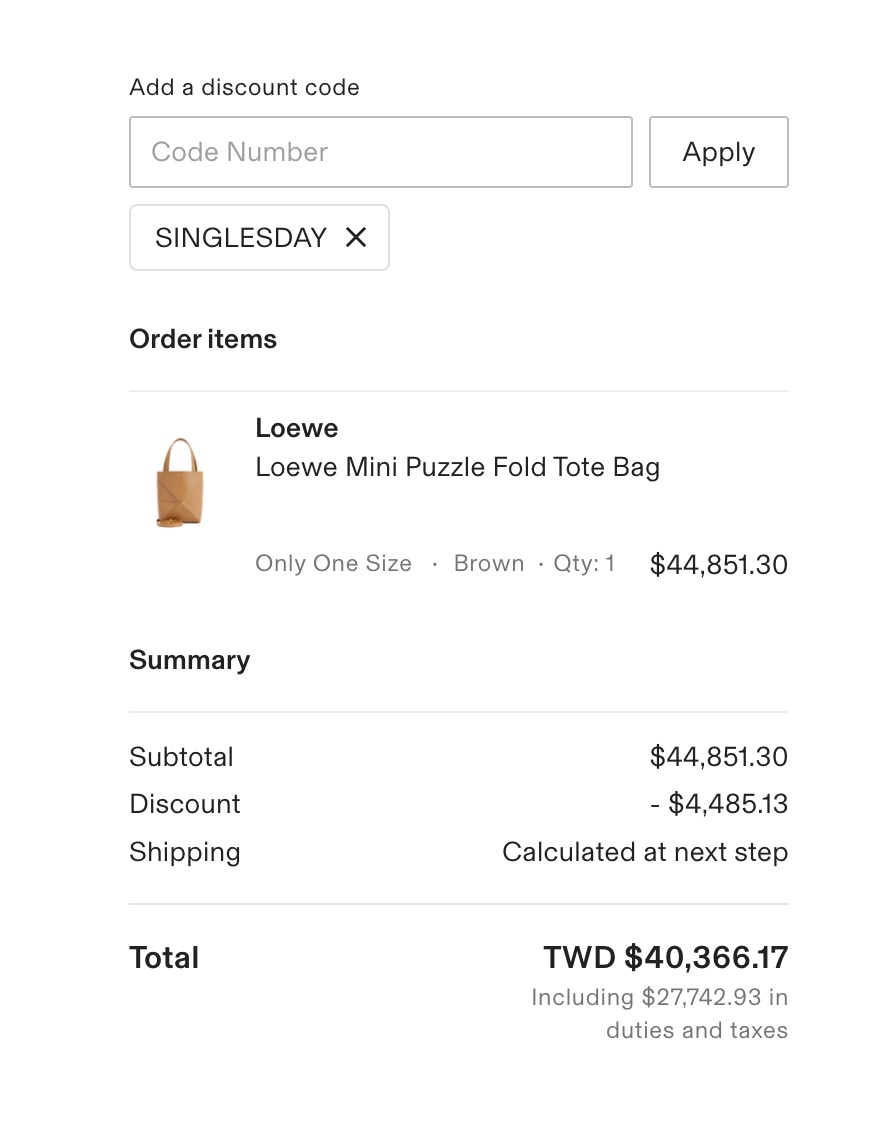Click the Shipping row label

(185, 852)
